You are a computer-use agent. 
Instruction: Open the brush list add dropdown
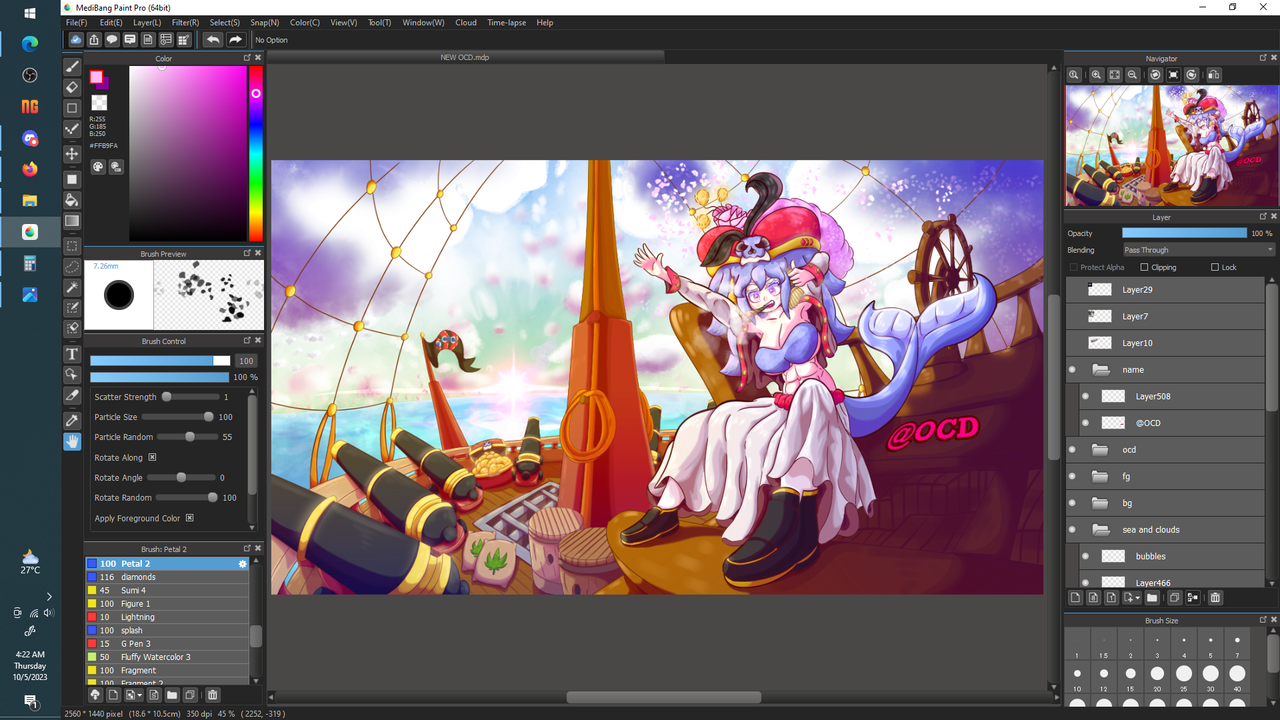coord(133,694)
